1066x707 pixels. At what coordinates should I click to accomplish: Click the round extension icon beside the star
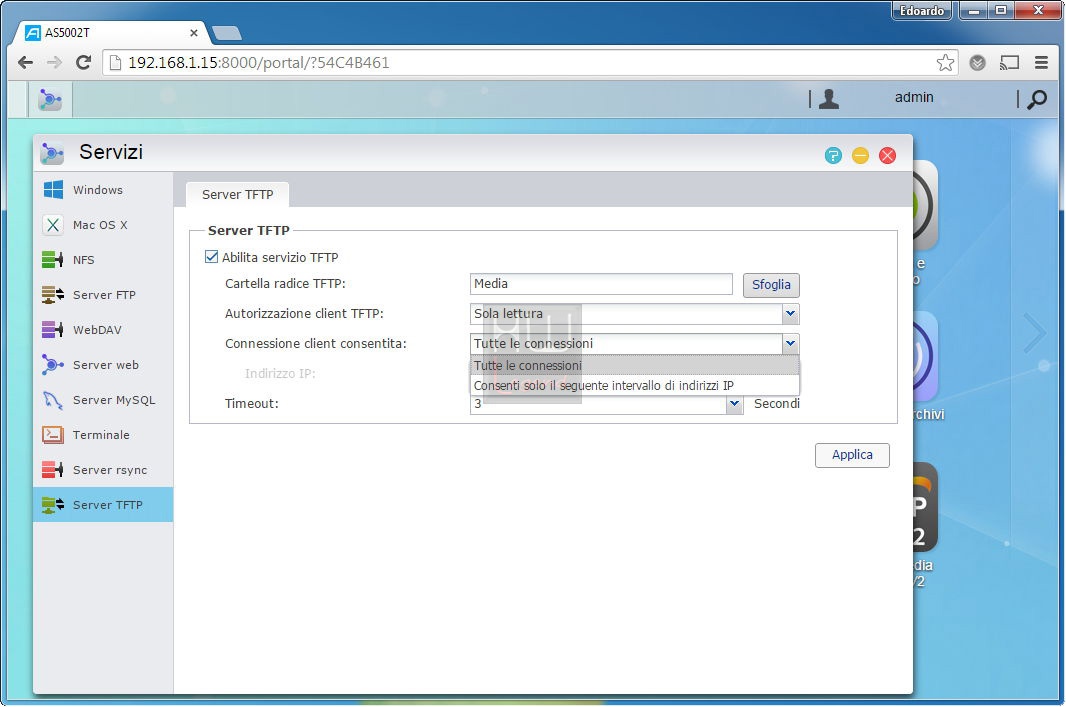[x=978, y=63]
